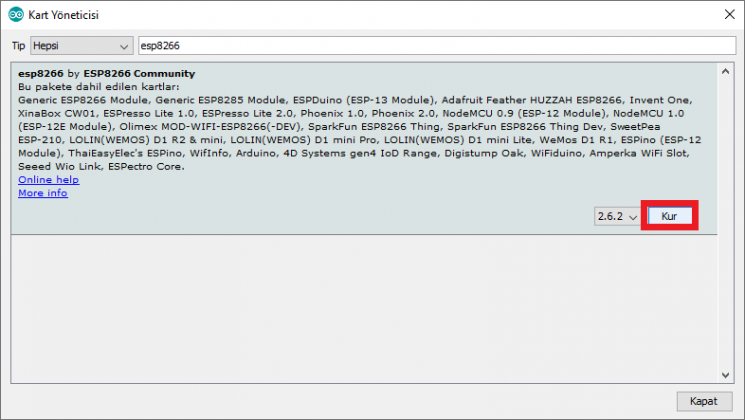745x420 pixels.
Task: Click the Tip label
Action: [x=18, y=46]
